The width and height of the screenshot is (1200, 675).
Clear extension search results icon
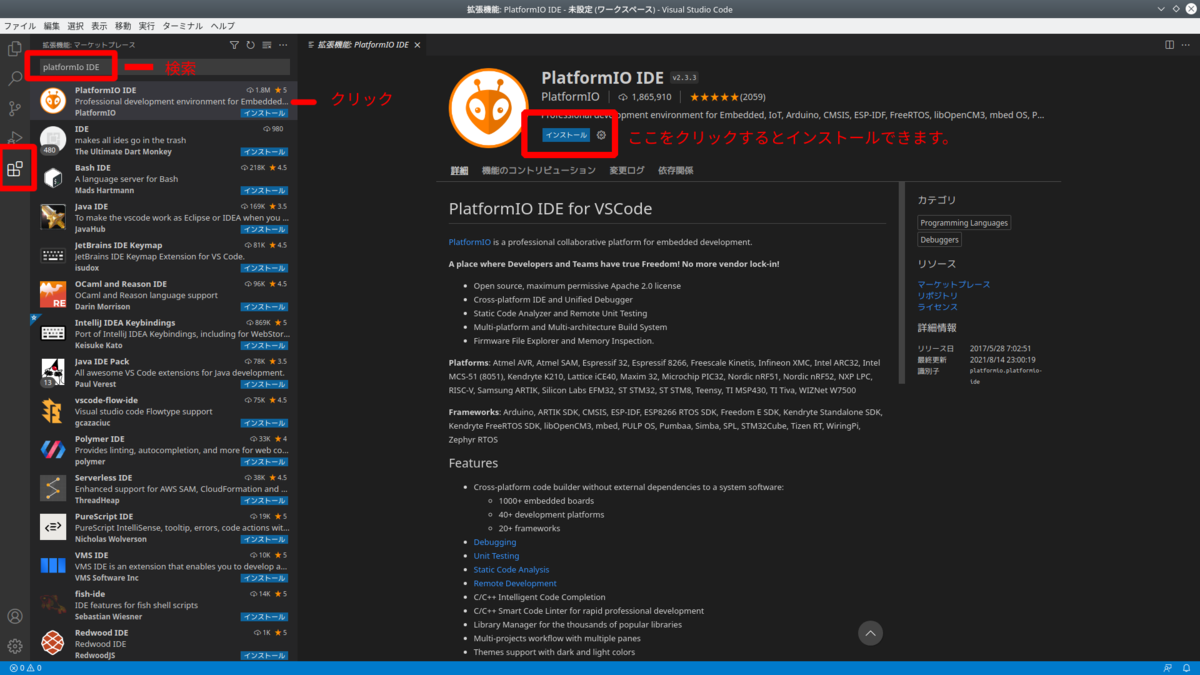[x=266, y=45]
